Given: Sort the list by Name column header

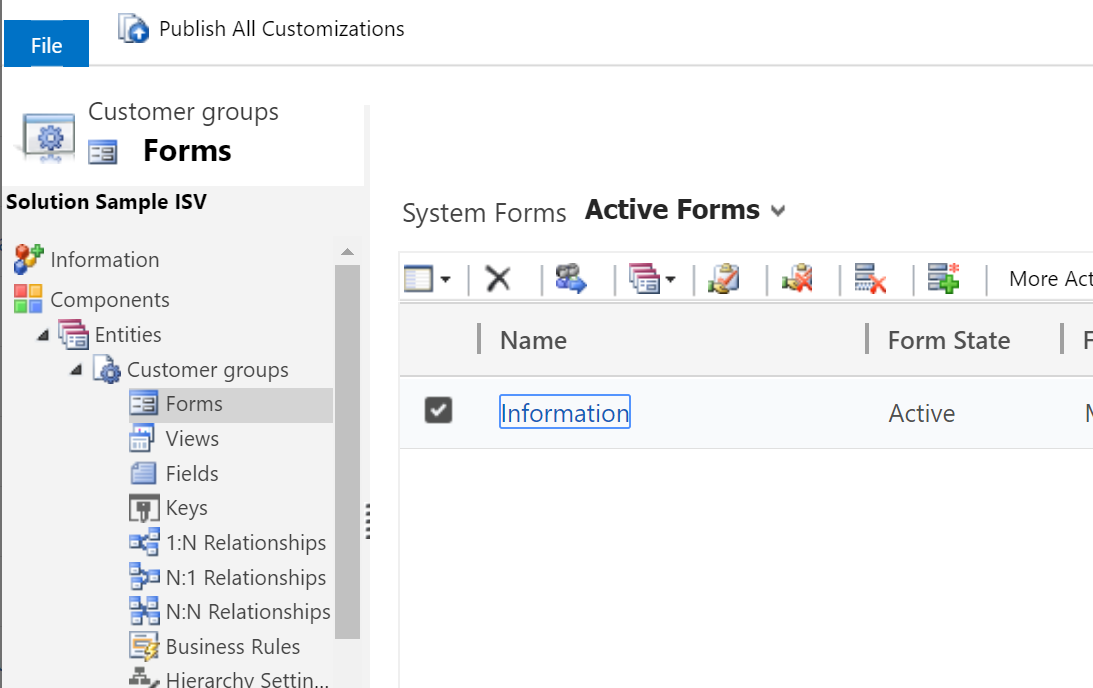Looking at the screenshot, I should coord(534,340).
